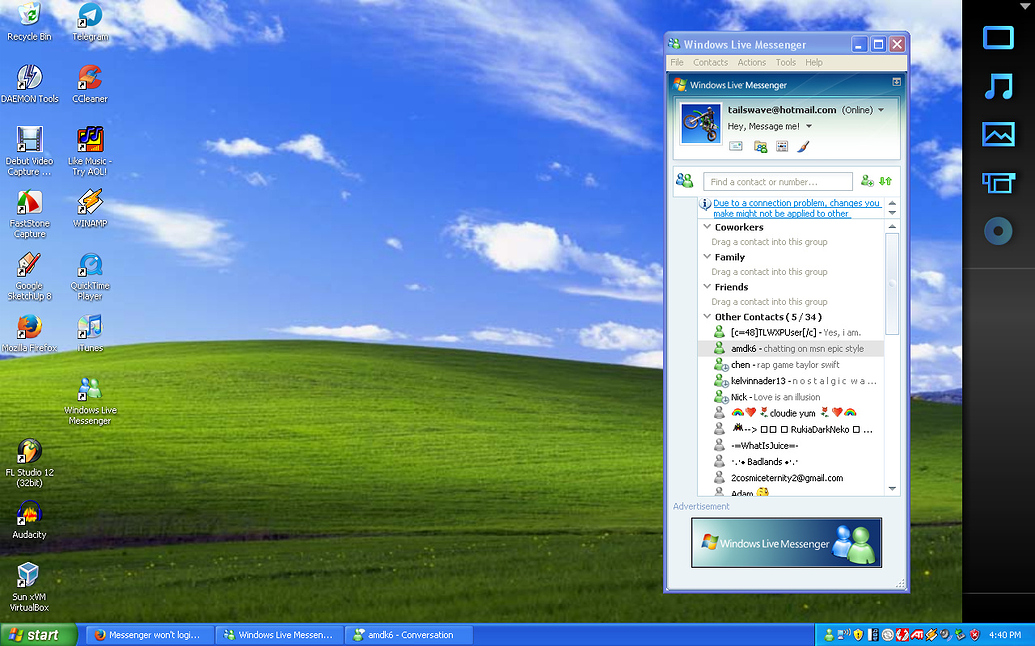This screenshot has height=646, width=1035.
Task: Open the sharing folders icon in Messenger
Action: (760, 146)
